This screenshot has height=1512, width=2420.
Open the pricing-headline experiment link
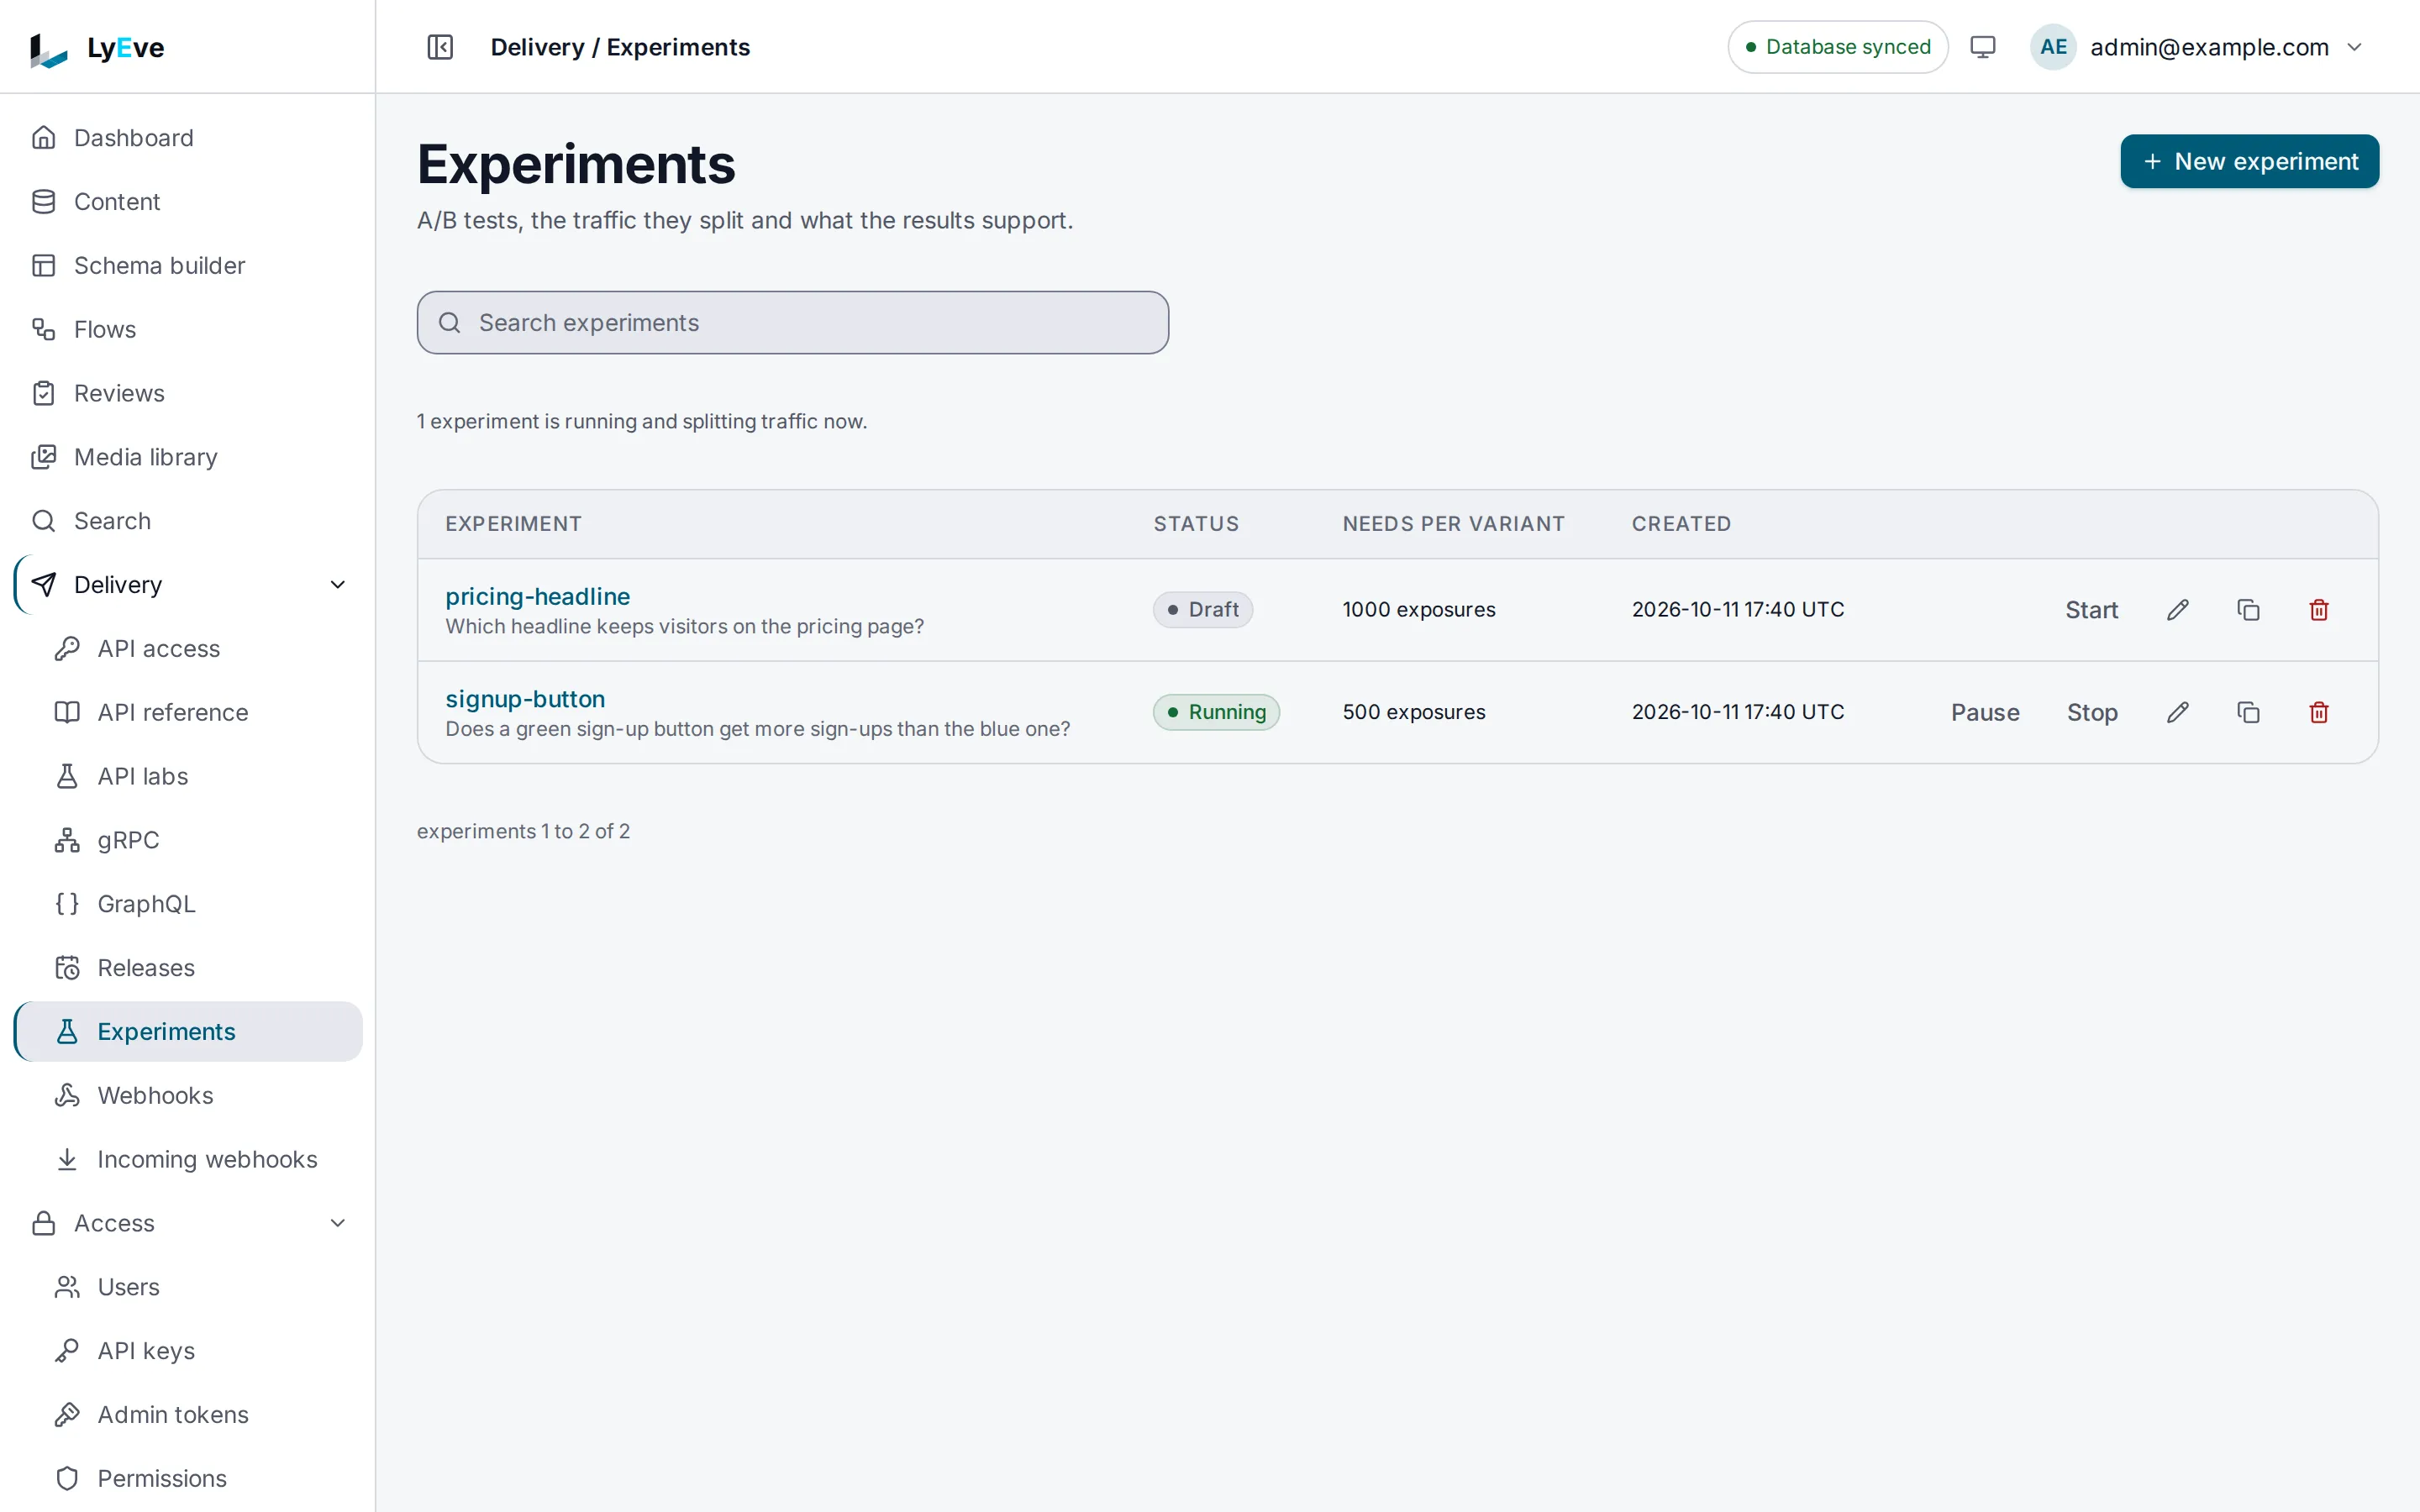tap(537, 596)
